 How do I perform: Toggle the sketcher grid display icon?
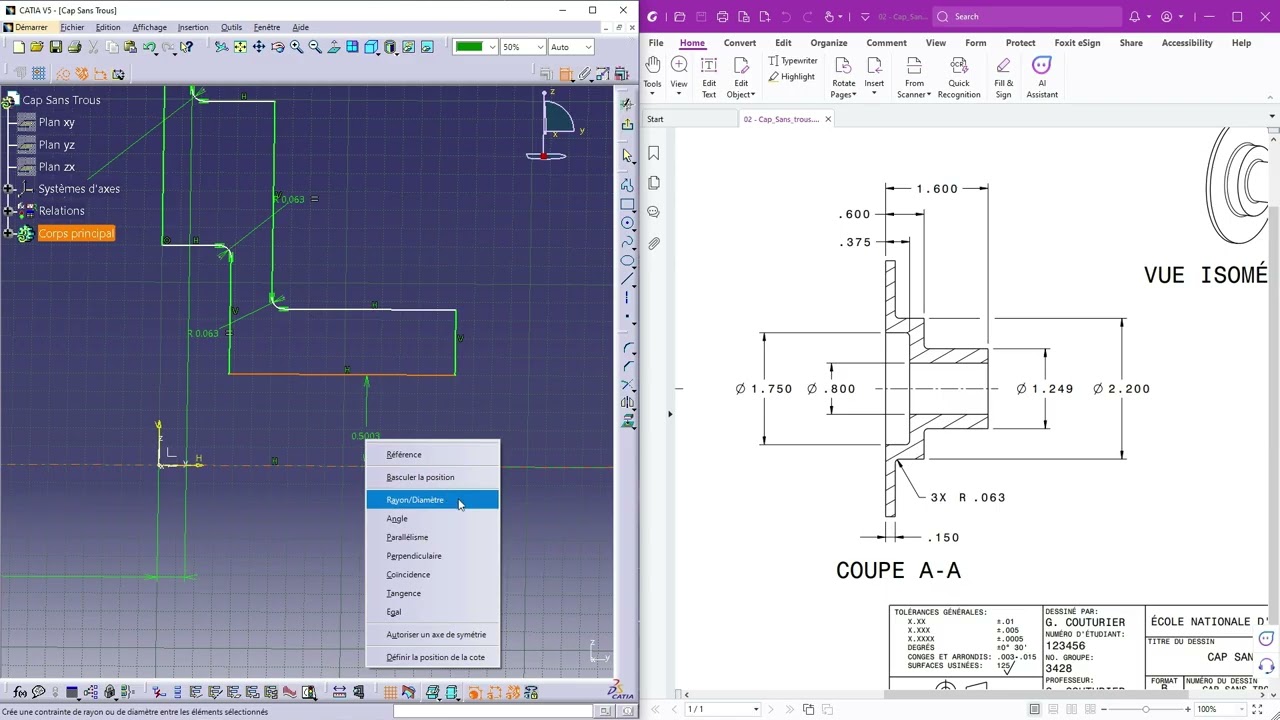38,73
